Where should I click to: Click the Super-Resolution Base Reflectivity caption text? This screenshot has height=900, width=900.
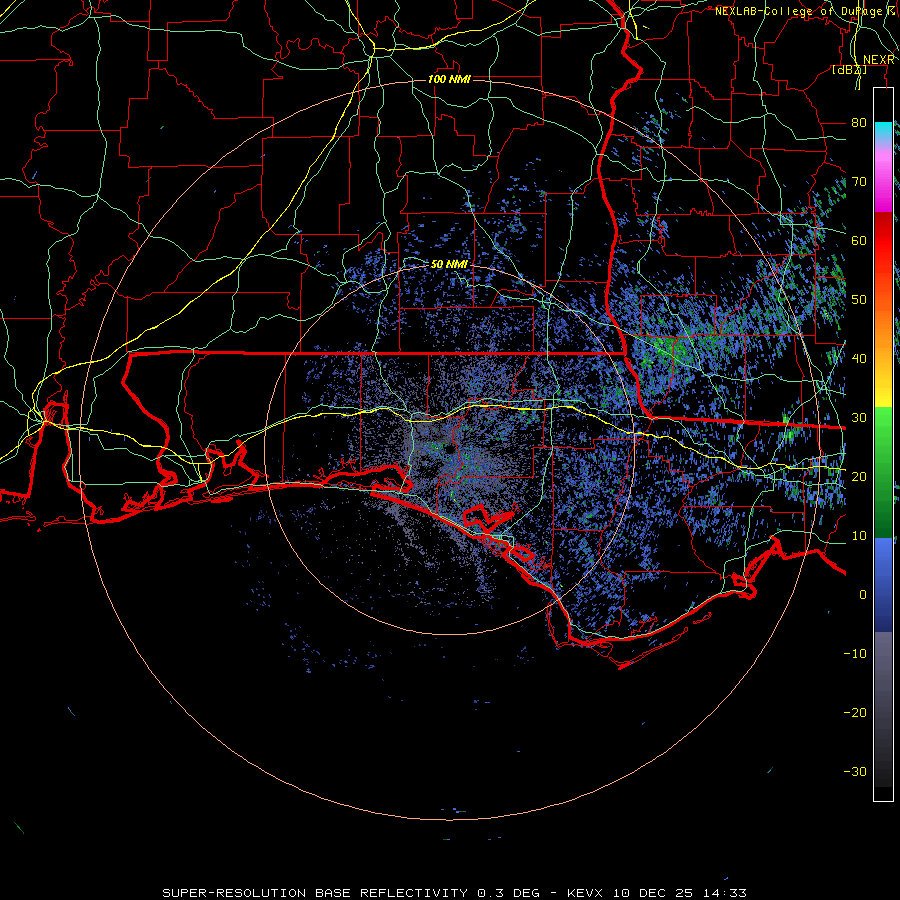(x=315, y=893)
